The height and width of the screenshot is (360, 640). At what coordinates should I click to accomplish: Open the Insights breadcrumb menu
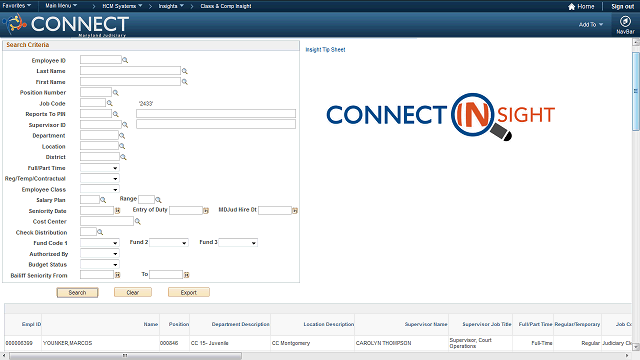171,6
